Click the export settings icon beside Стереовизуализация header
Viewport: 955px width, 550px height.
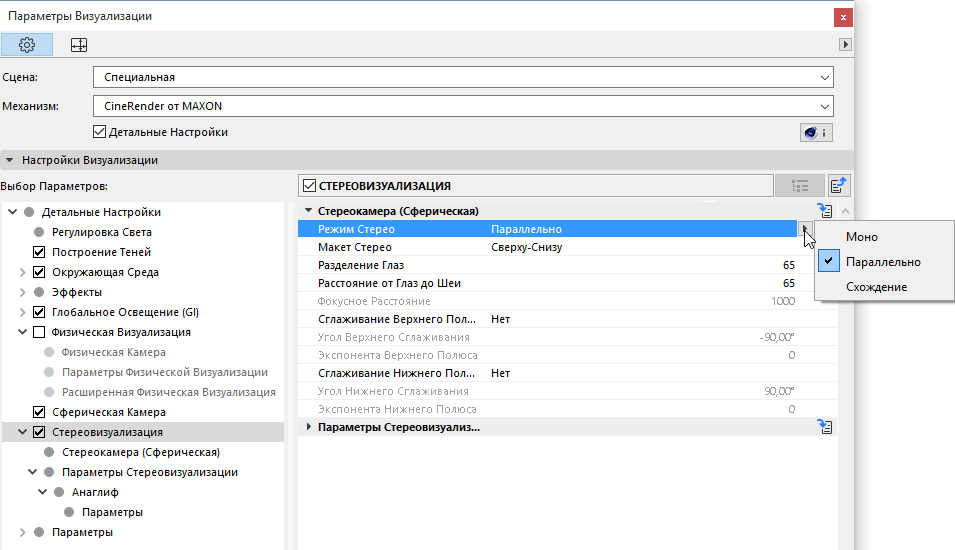click(838, 185)
